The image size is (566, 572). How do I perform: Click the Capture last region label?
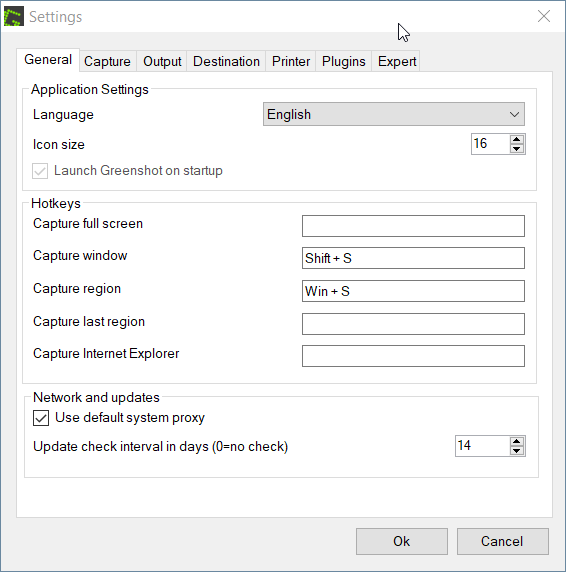[89, 321]
